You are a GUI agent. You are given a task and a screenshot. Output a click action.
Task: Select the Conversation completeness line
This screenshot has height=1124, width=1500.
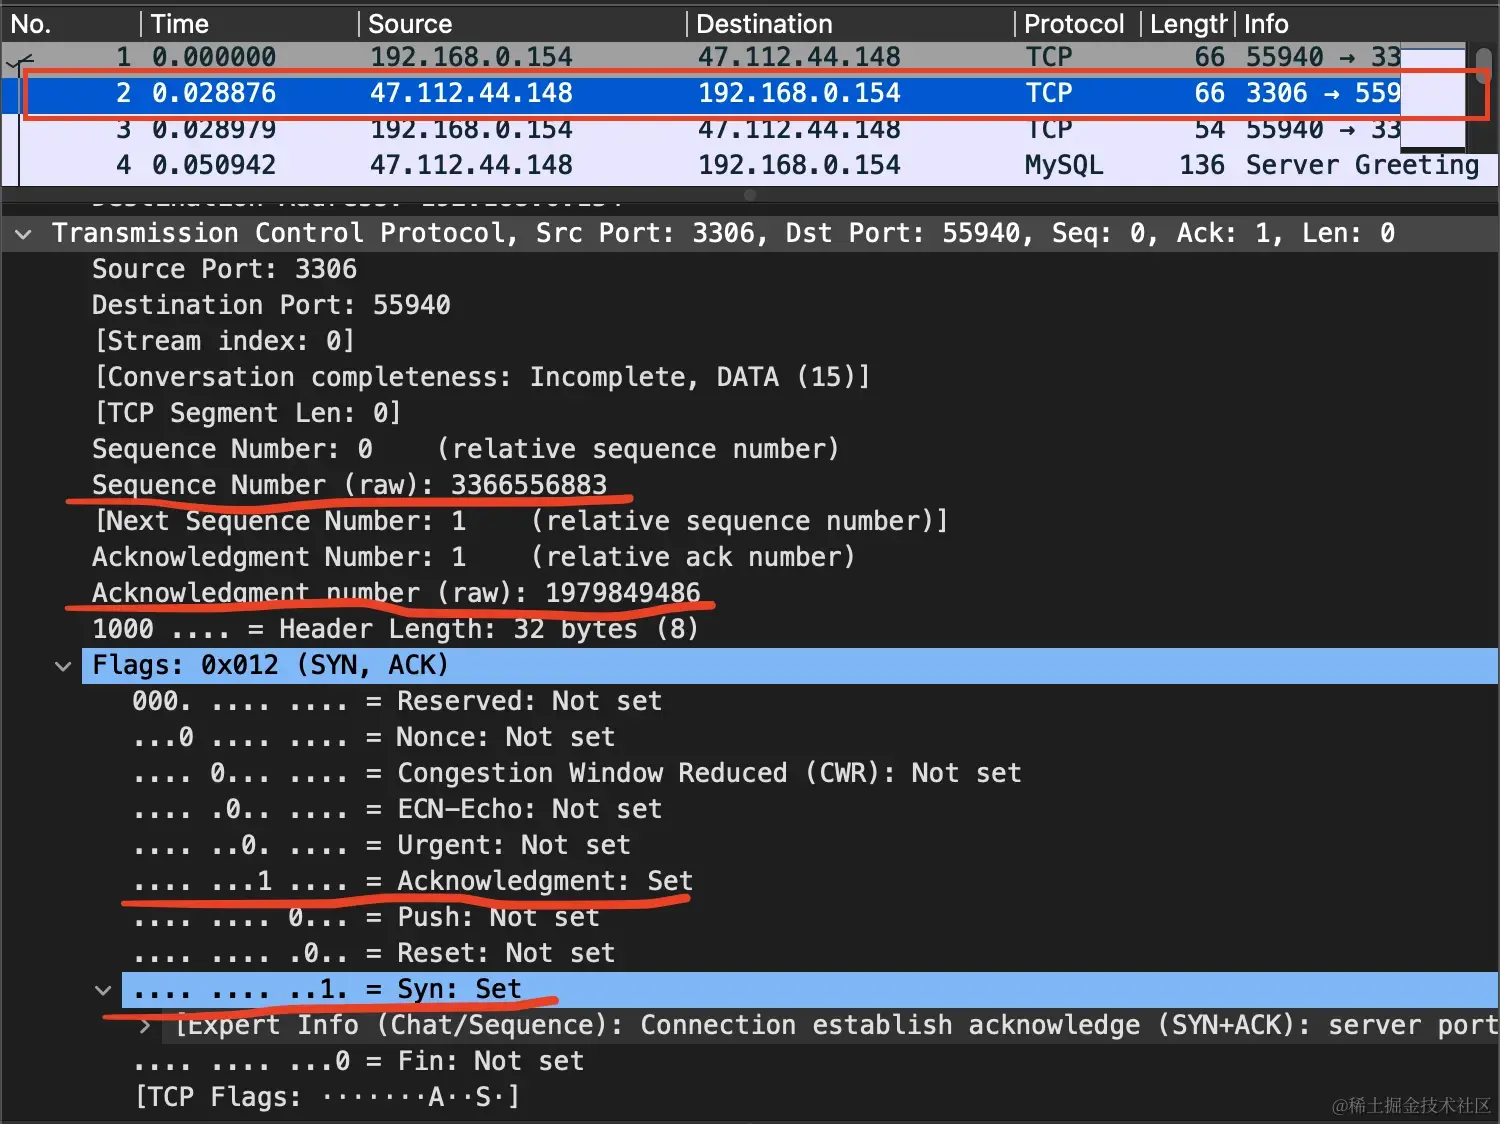click(481, 377)
